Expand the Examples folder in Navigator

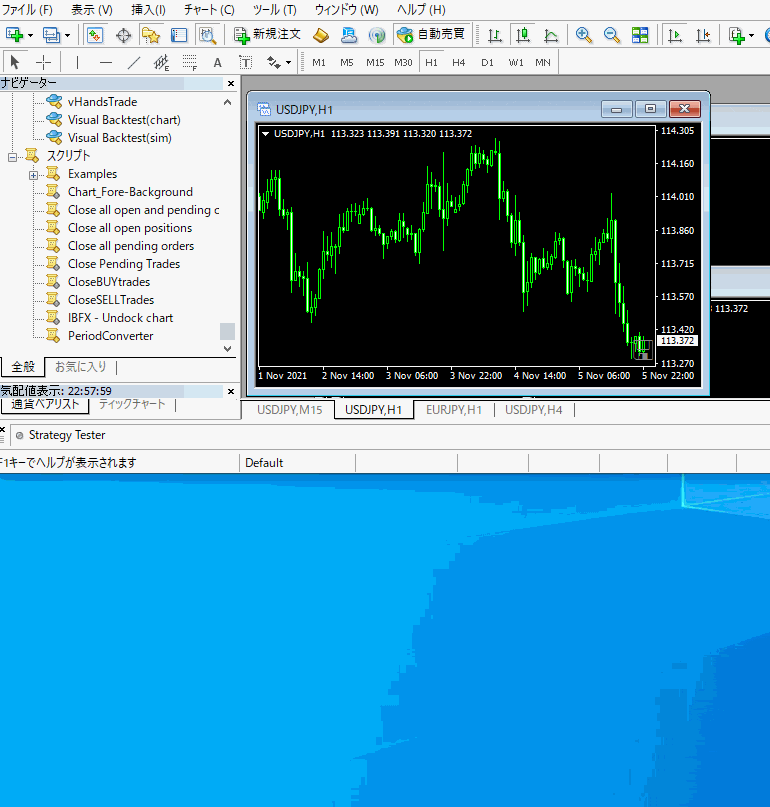pyautogui.click(x=34, y=175)
